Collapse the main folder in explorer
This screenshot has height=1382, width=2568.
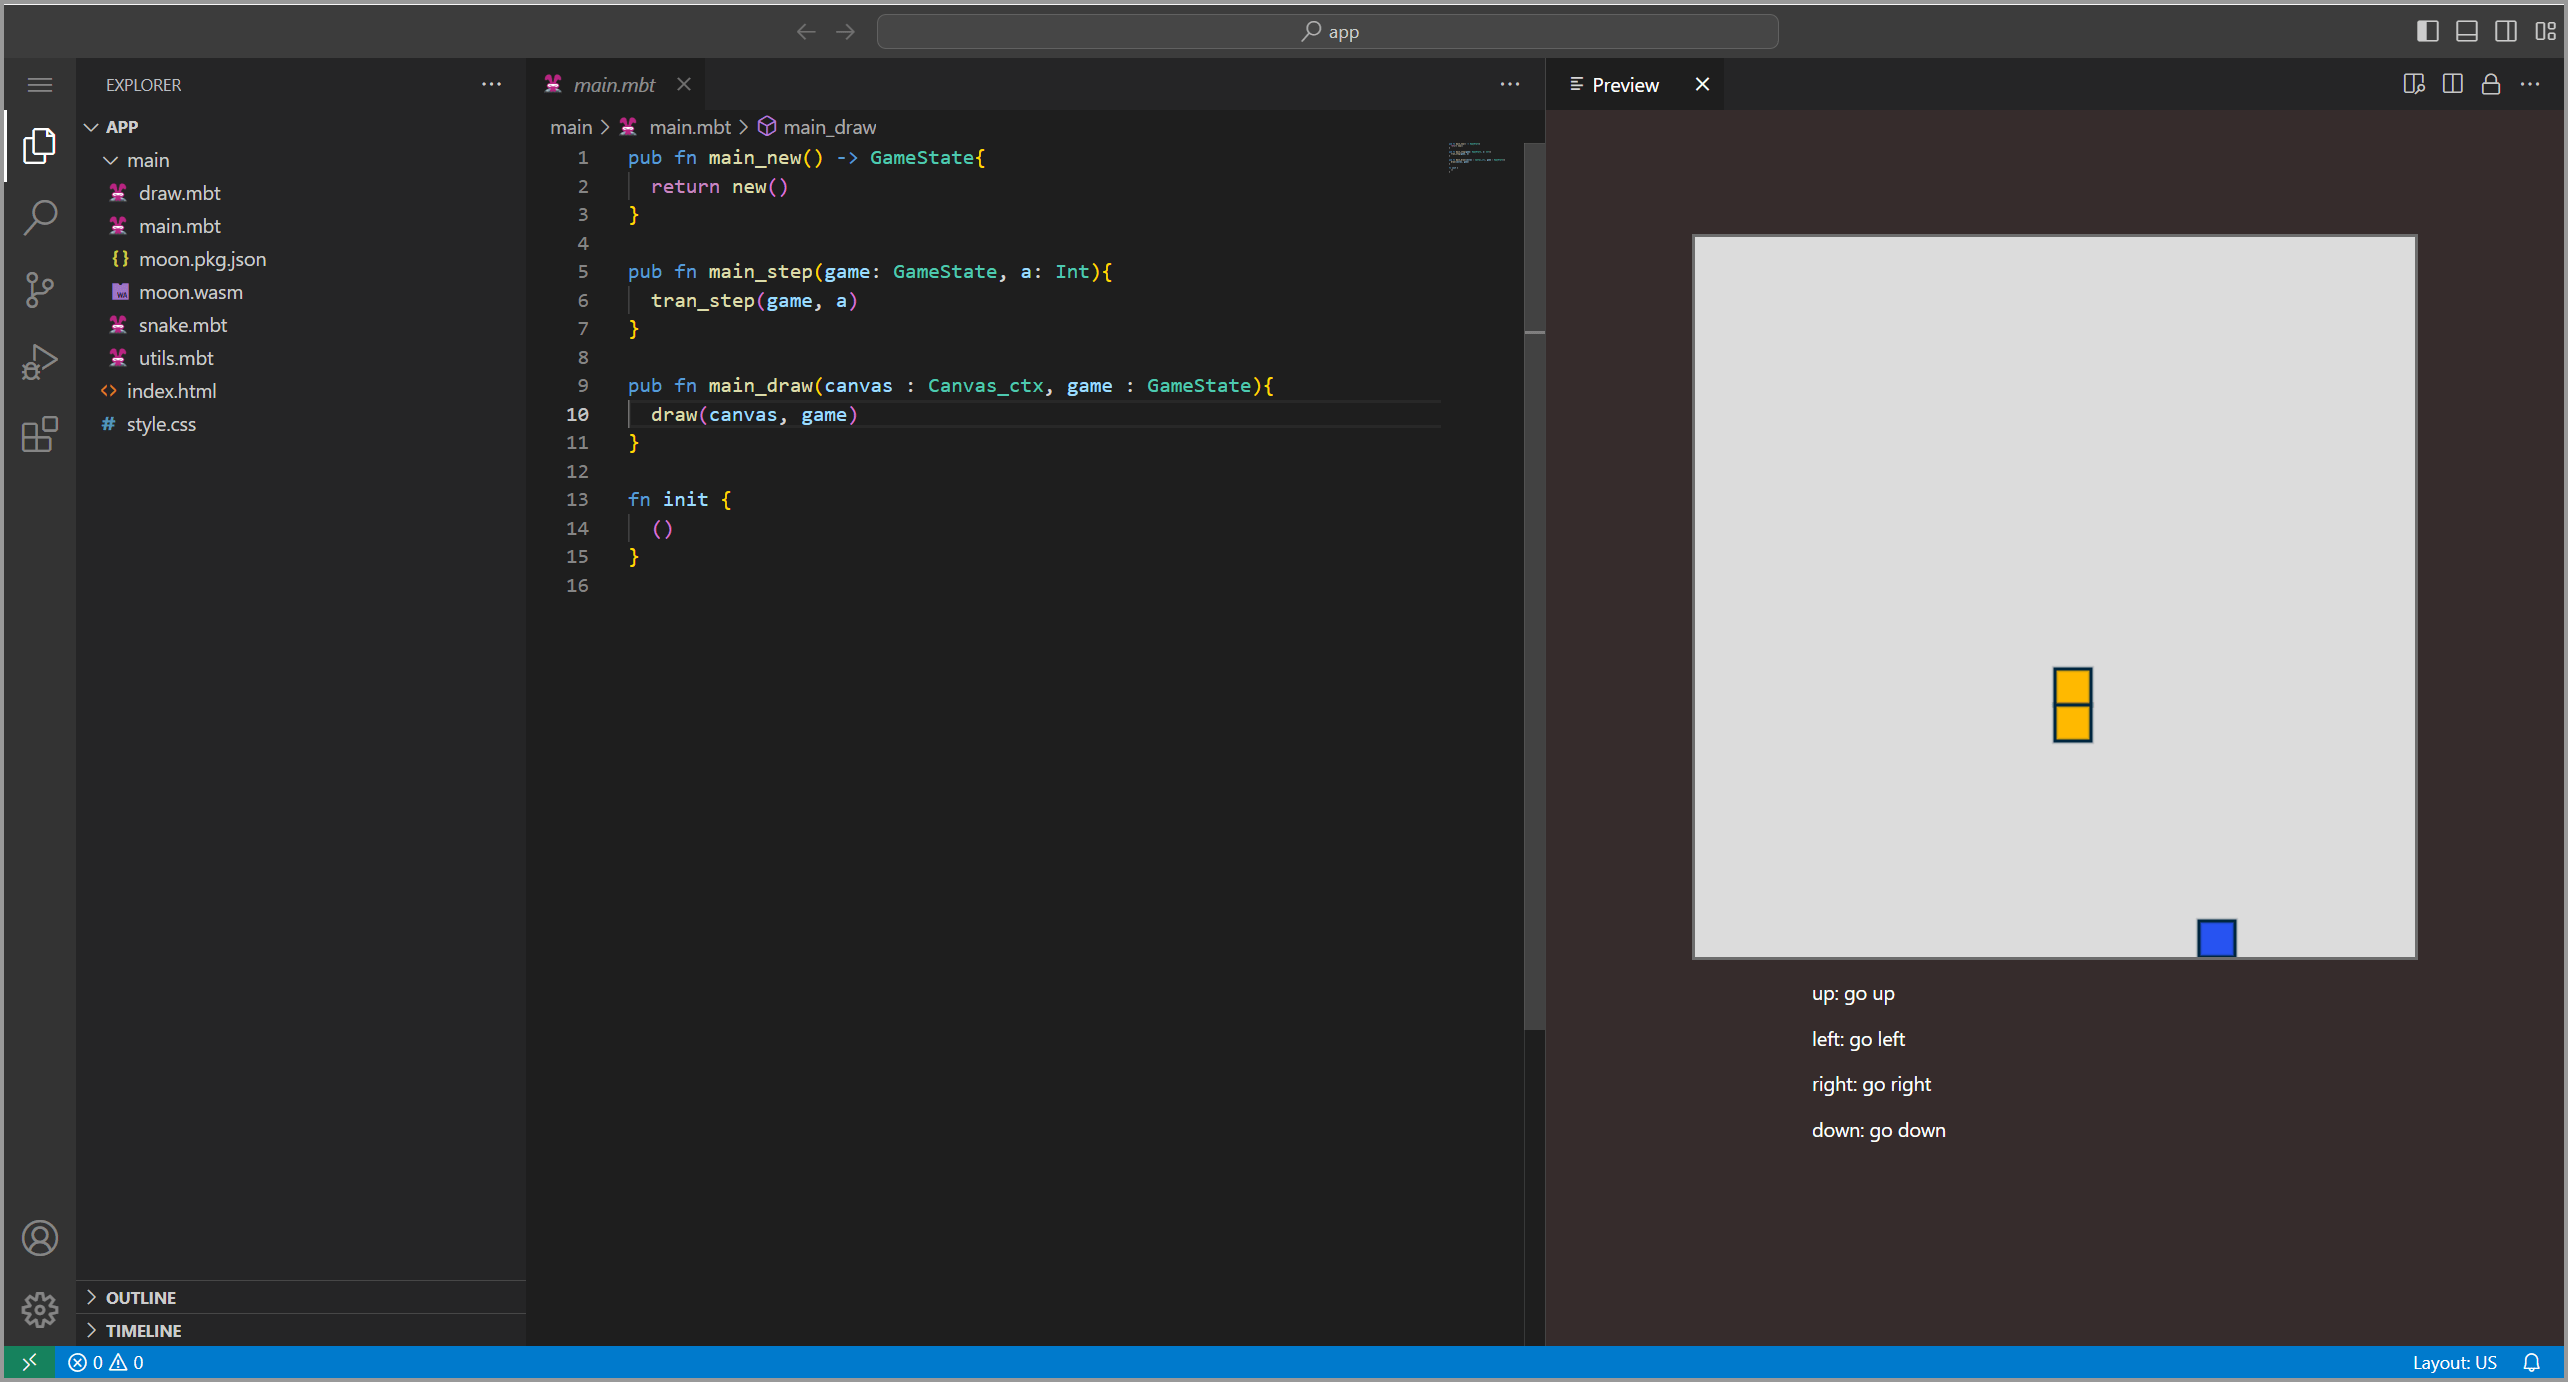point(147,160)
